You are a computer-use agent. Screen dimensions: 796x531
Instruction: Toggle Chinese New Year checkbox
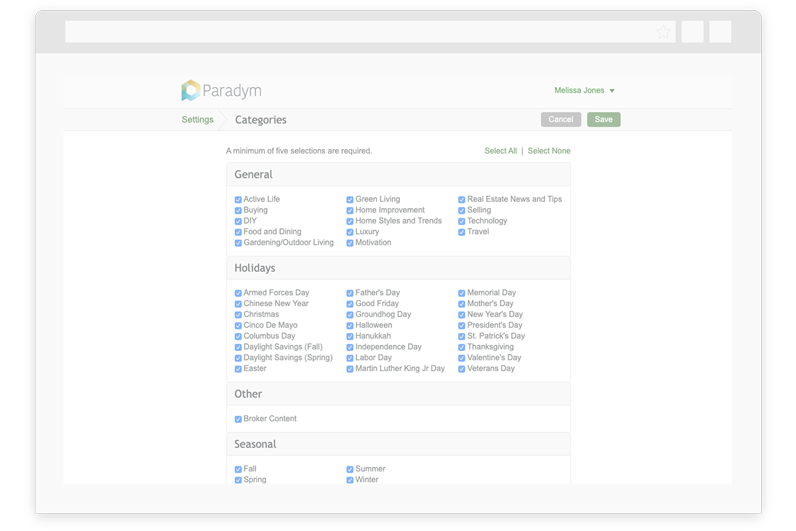238,304
